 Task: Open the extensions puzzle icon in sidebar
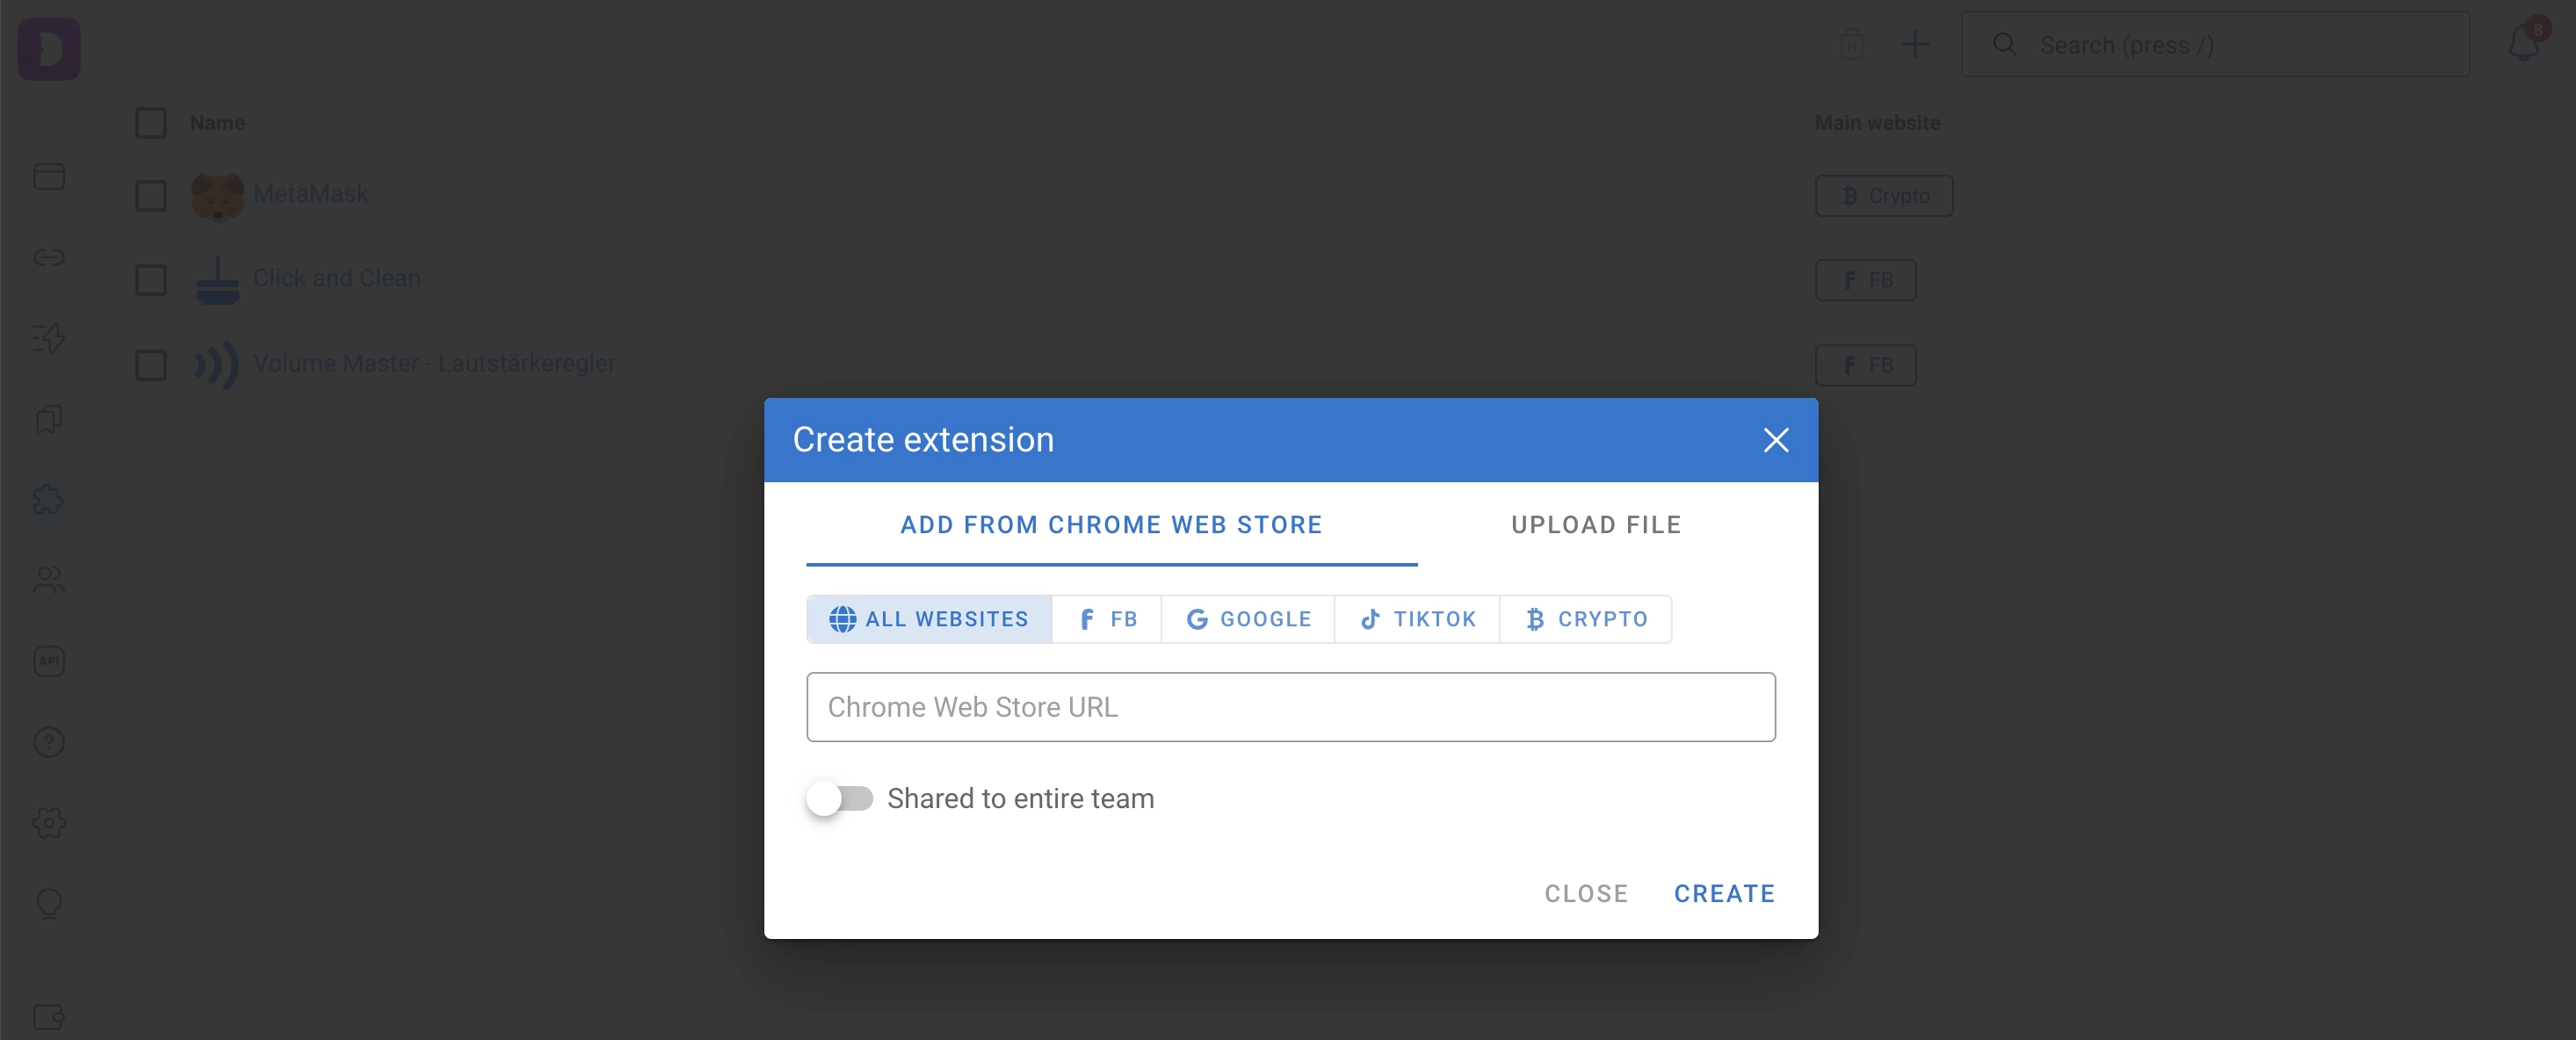[49, 499]
